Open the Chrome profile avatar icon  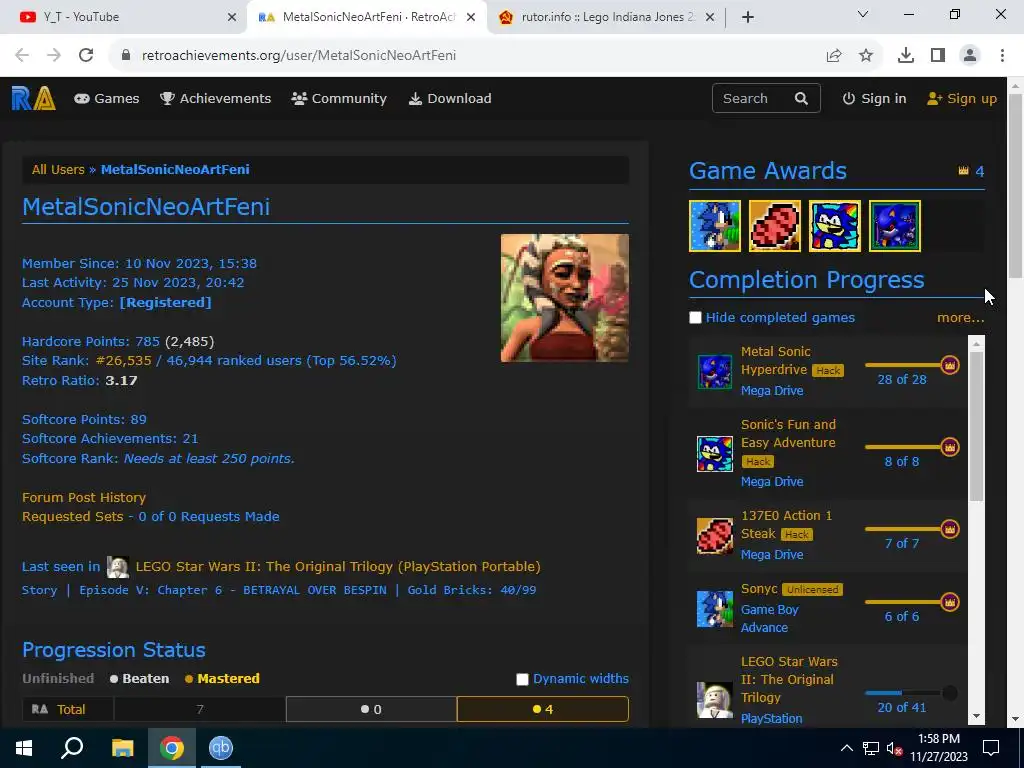[x=970, y=56]
